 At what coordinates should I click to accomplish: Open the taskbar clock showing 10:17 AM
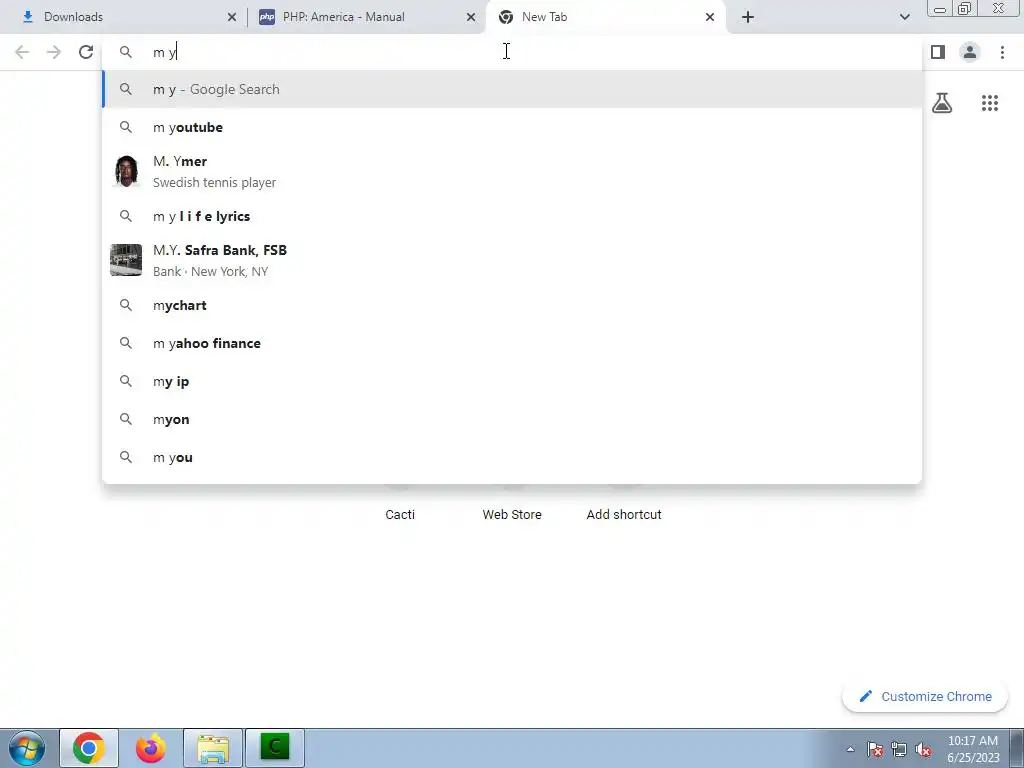tap(973, 749)
